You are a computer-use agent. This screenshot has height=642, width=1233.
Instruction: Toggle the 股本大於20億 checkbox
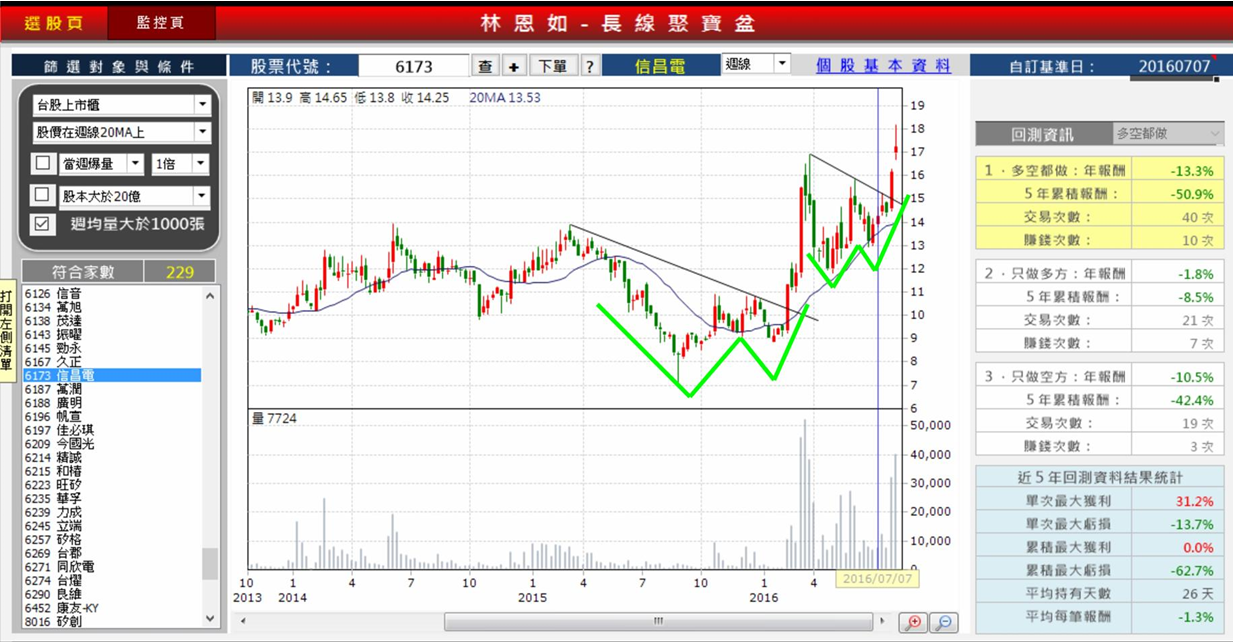pyautogui.click(x=42, y=195)
